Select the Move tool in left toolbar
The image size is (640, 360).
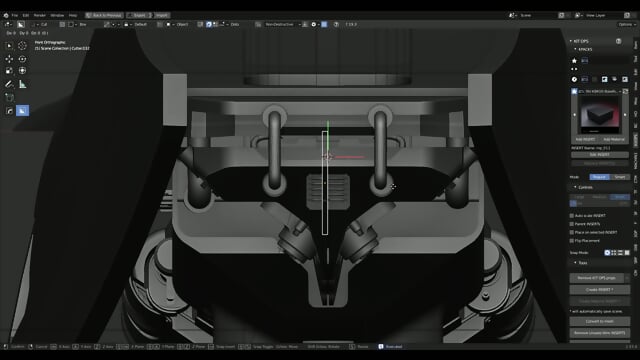click(x=9, y=59)
